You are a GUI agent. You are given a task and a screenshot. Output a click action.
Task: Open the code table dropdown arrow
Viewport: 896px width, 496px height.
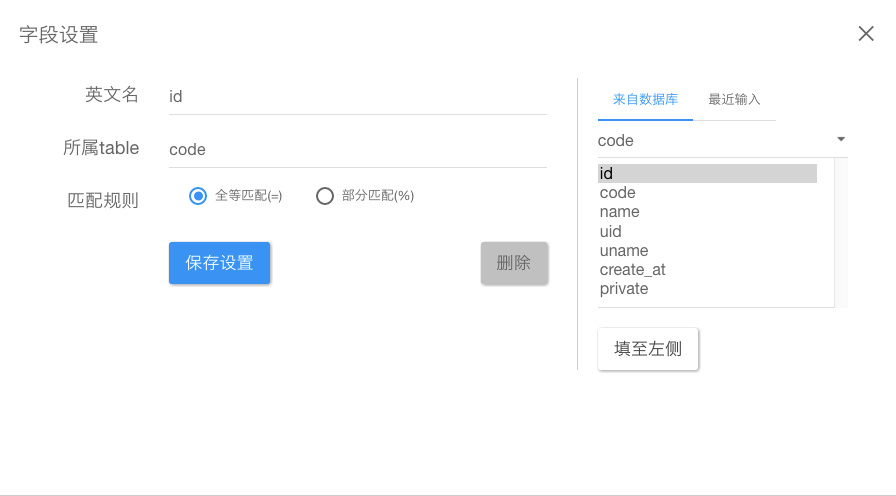[841, 139]
